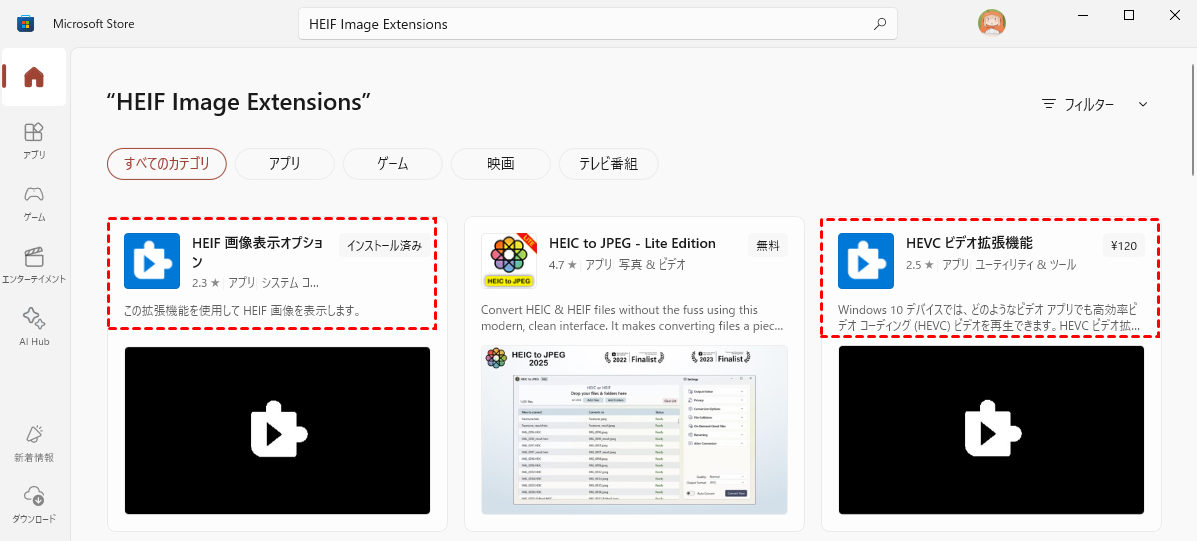The height and width of the screenshot is (541, 1197).
Task: Open the ゲーム section in sidebar
Action: click(34, 203)
